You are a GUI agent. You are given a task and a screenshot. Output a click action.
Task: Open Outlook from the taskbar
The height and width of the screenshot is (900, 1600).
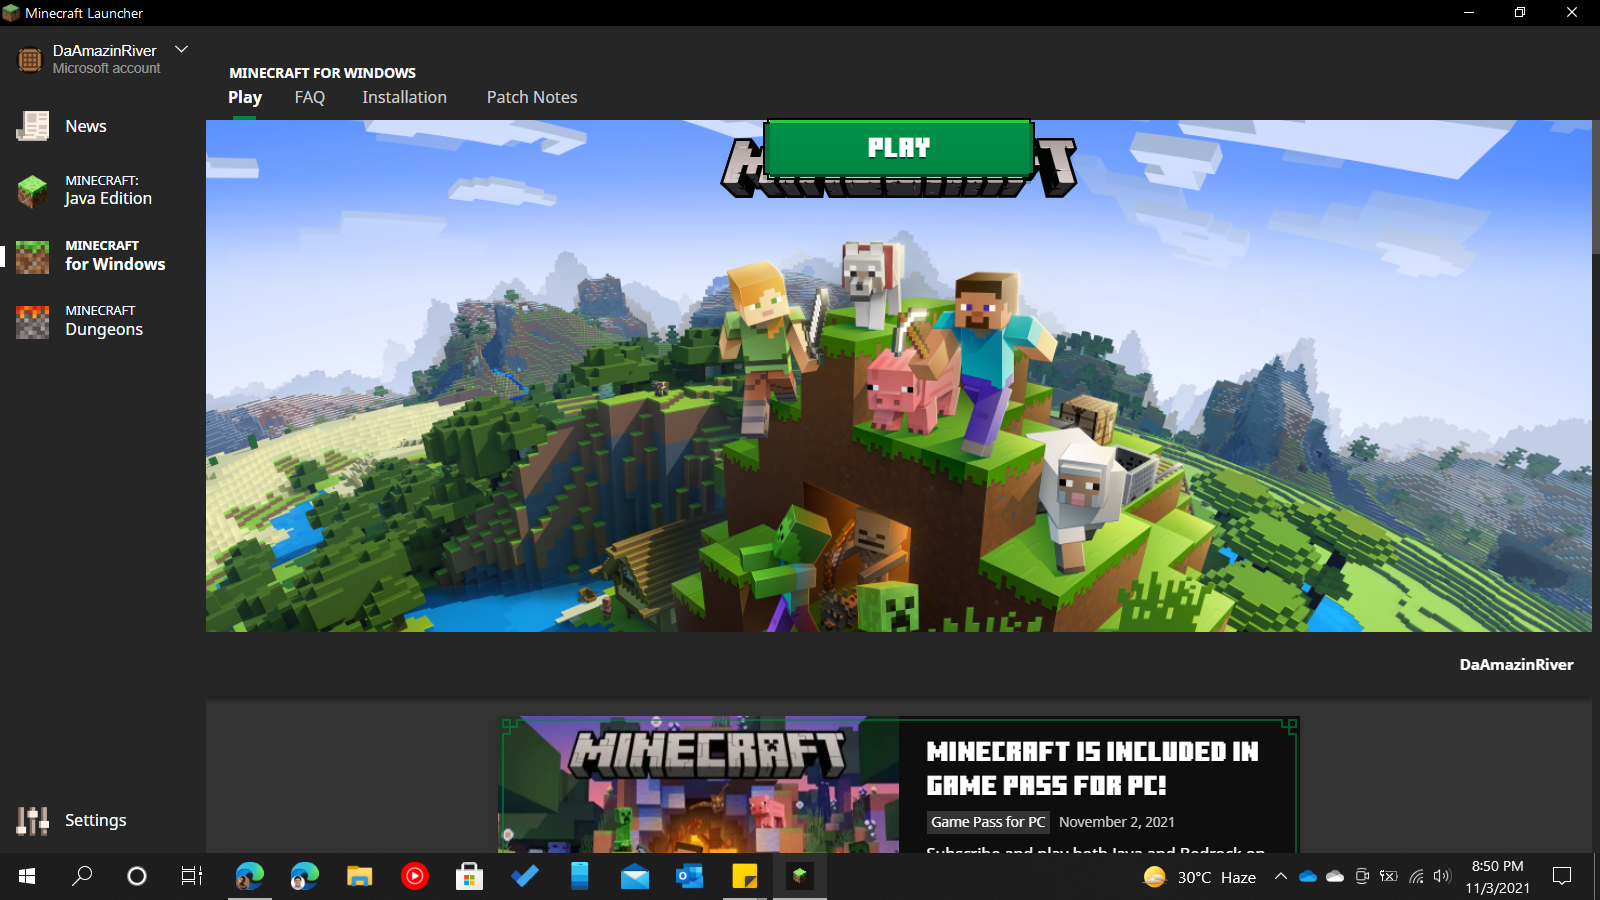(689, 876)
